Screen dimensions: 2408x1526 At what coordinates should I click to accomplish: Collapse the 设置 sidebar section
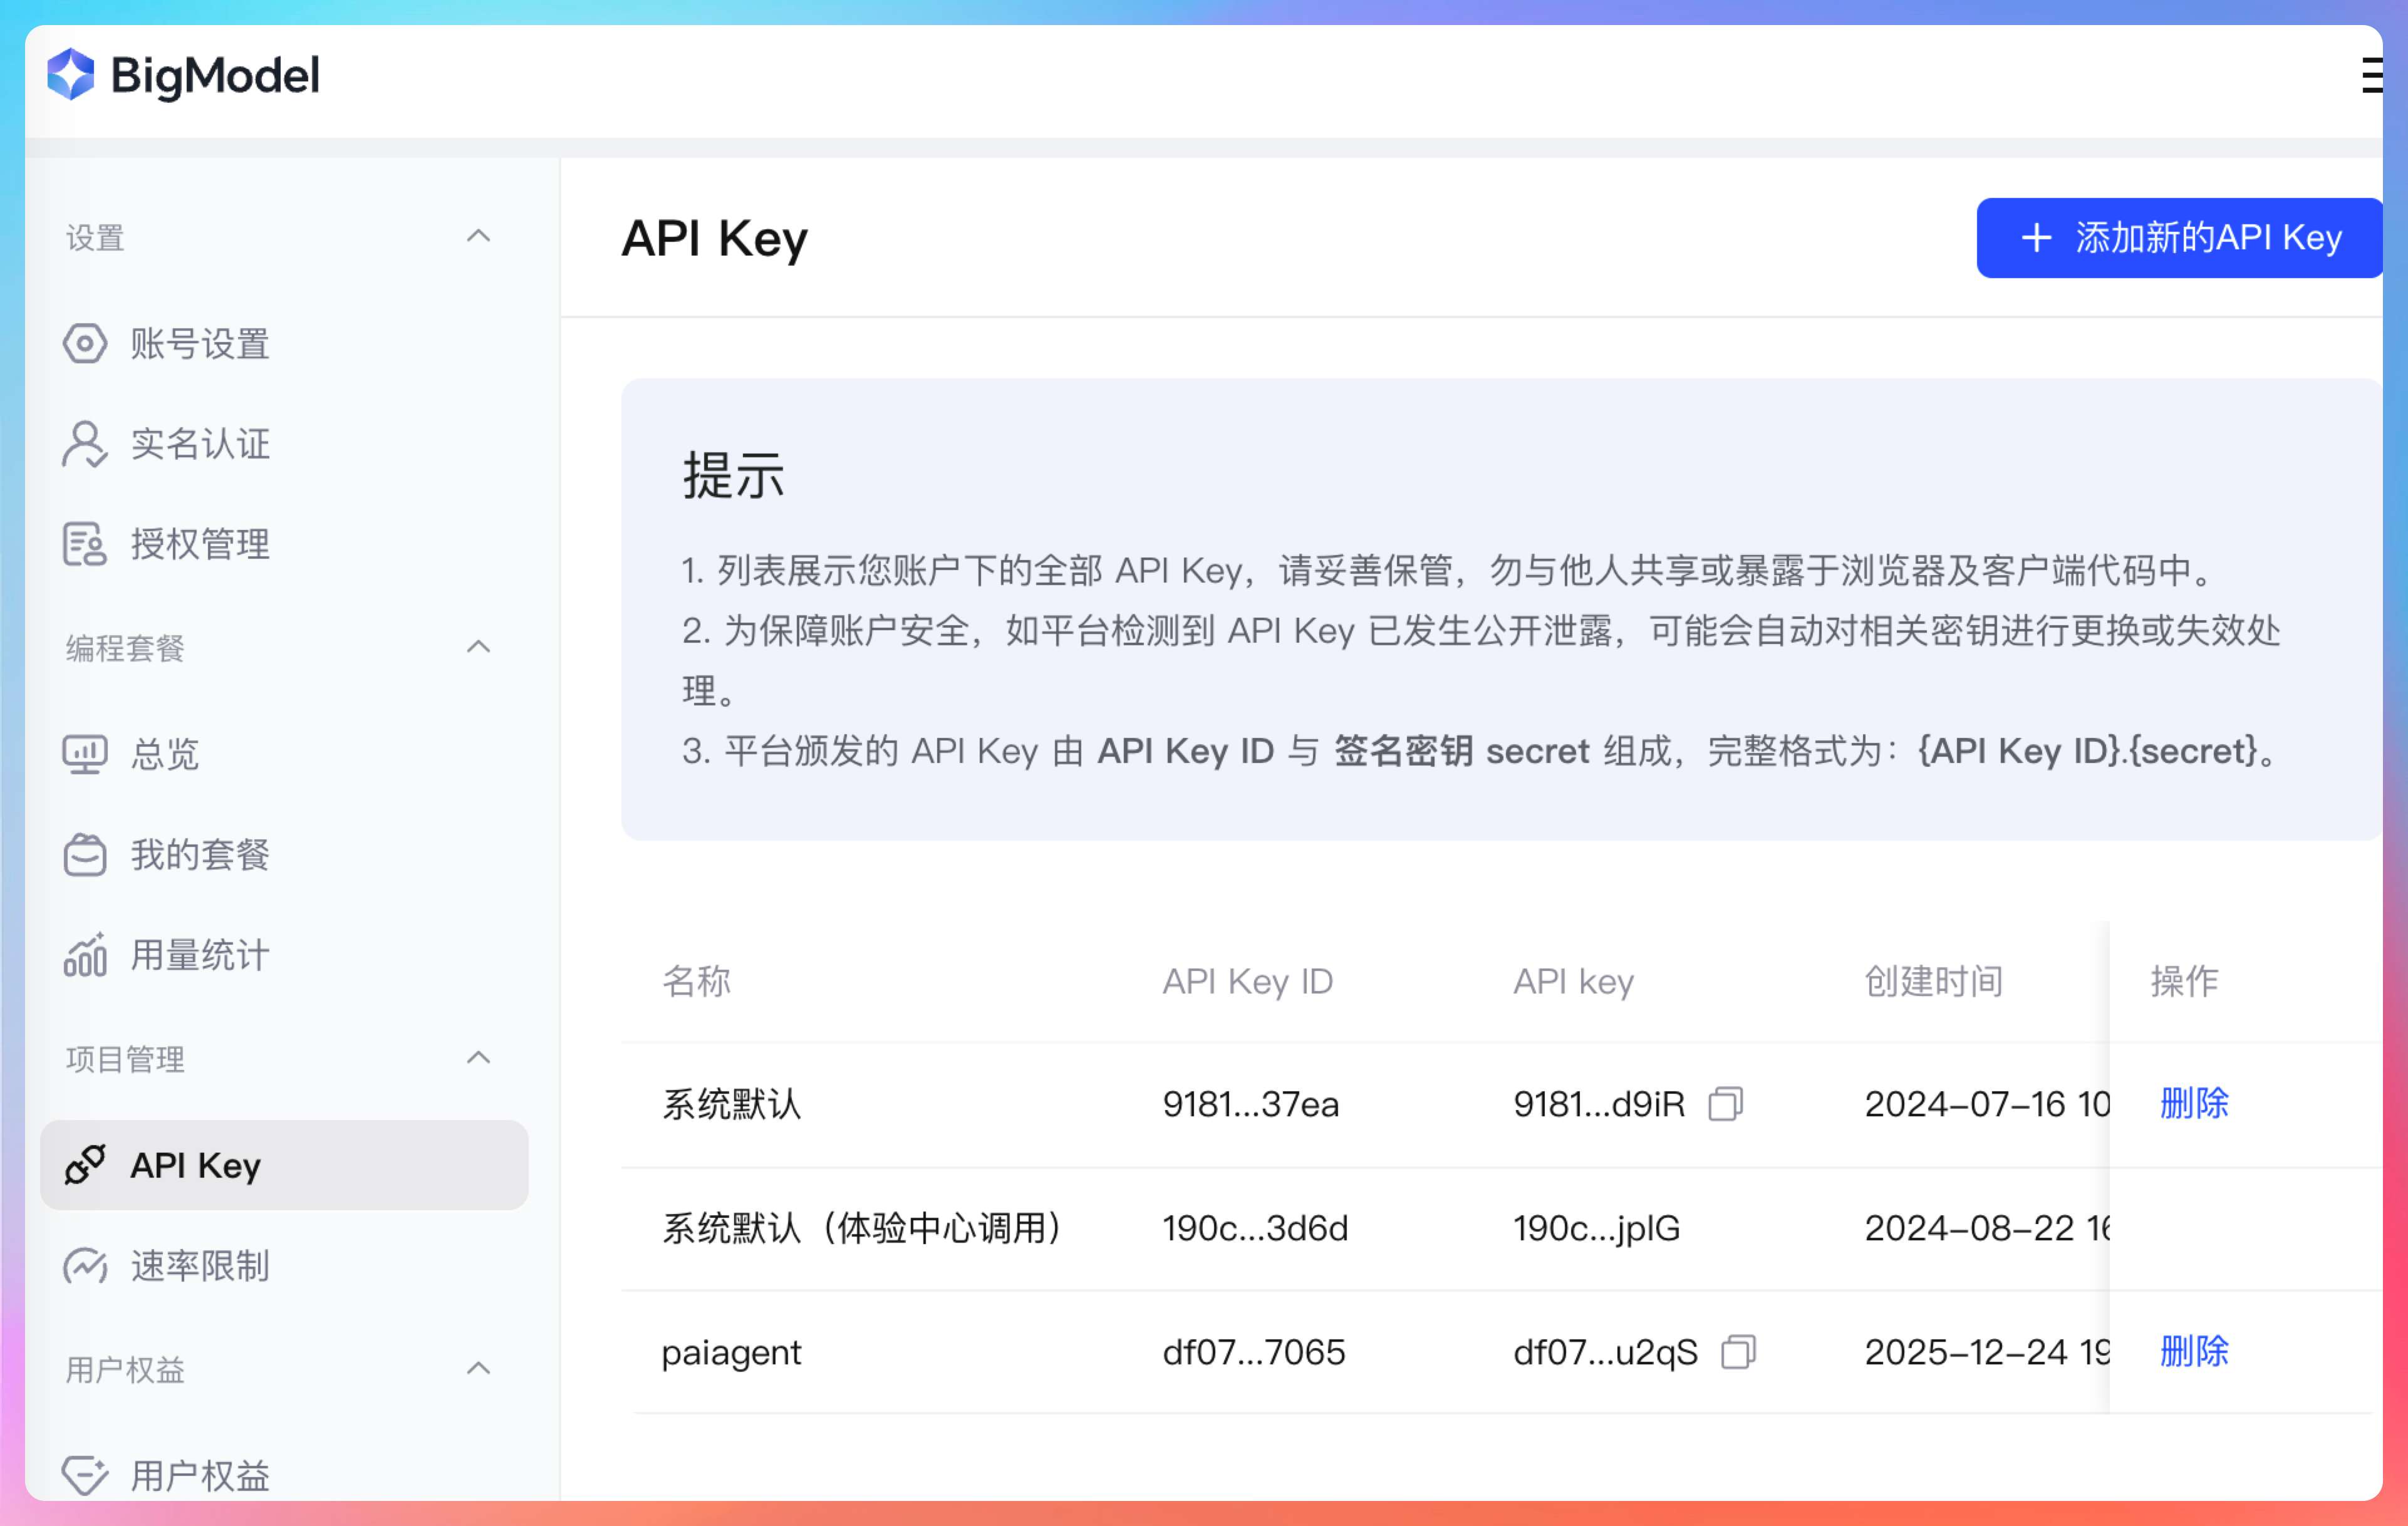[x=479, y=237]
